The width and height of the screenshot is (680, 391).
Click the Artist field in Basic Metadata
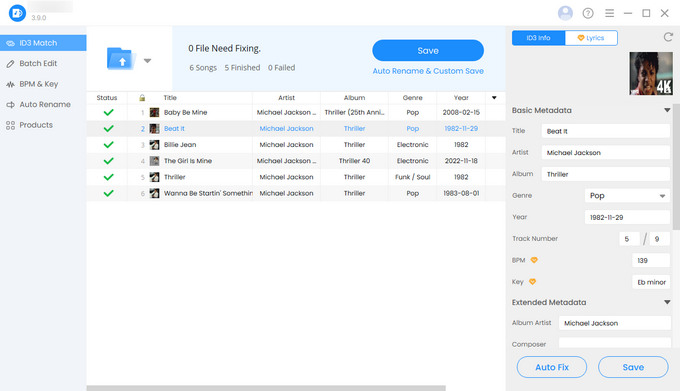click(605, 153)
